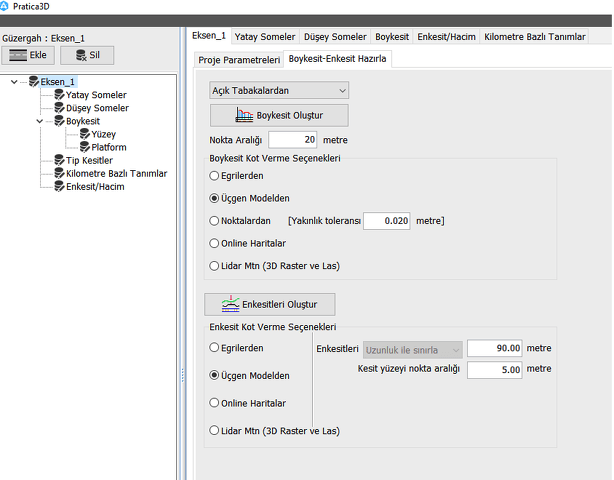Enable Lidar Mtn option for Enkesit
Viewport: 614px width, 480px height.
pos(215,431)
